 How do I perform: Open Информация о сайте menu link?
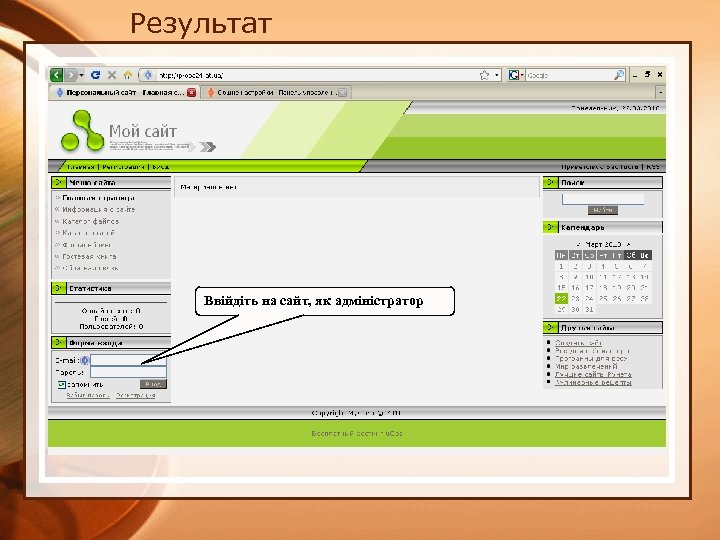point(99,209)
